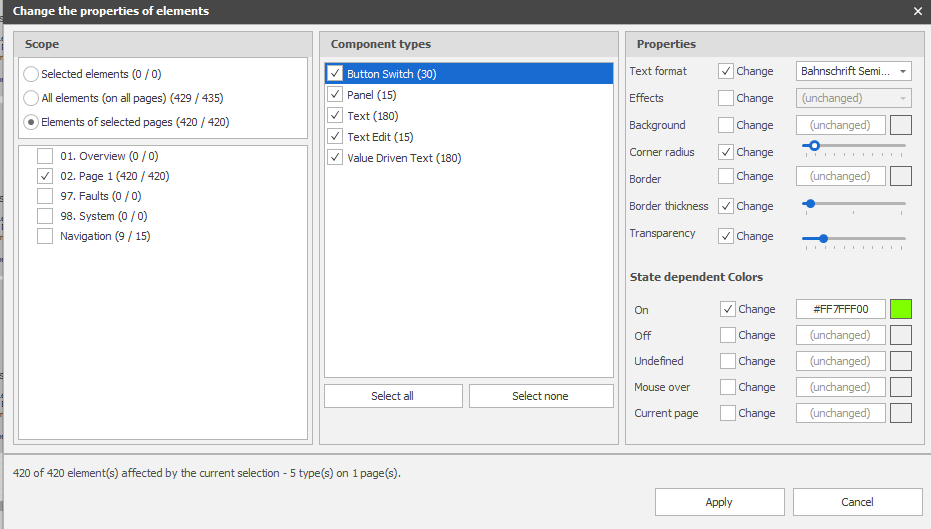Toggle the Corner radius Change checkbox

(x=726, y=152)
